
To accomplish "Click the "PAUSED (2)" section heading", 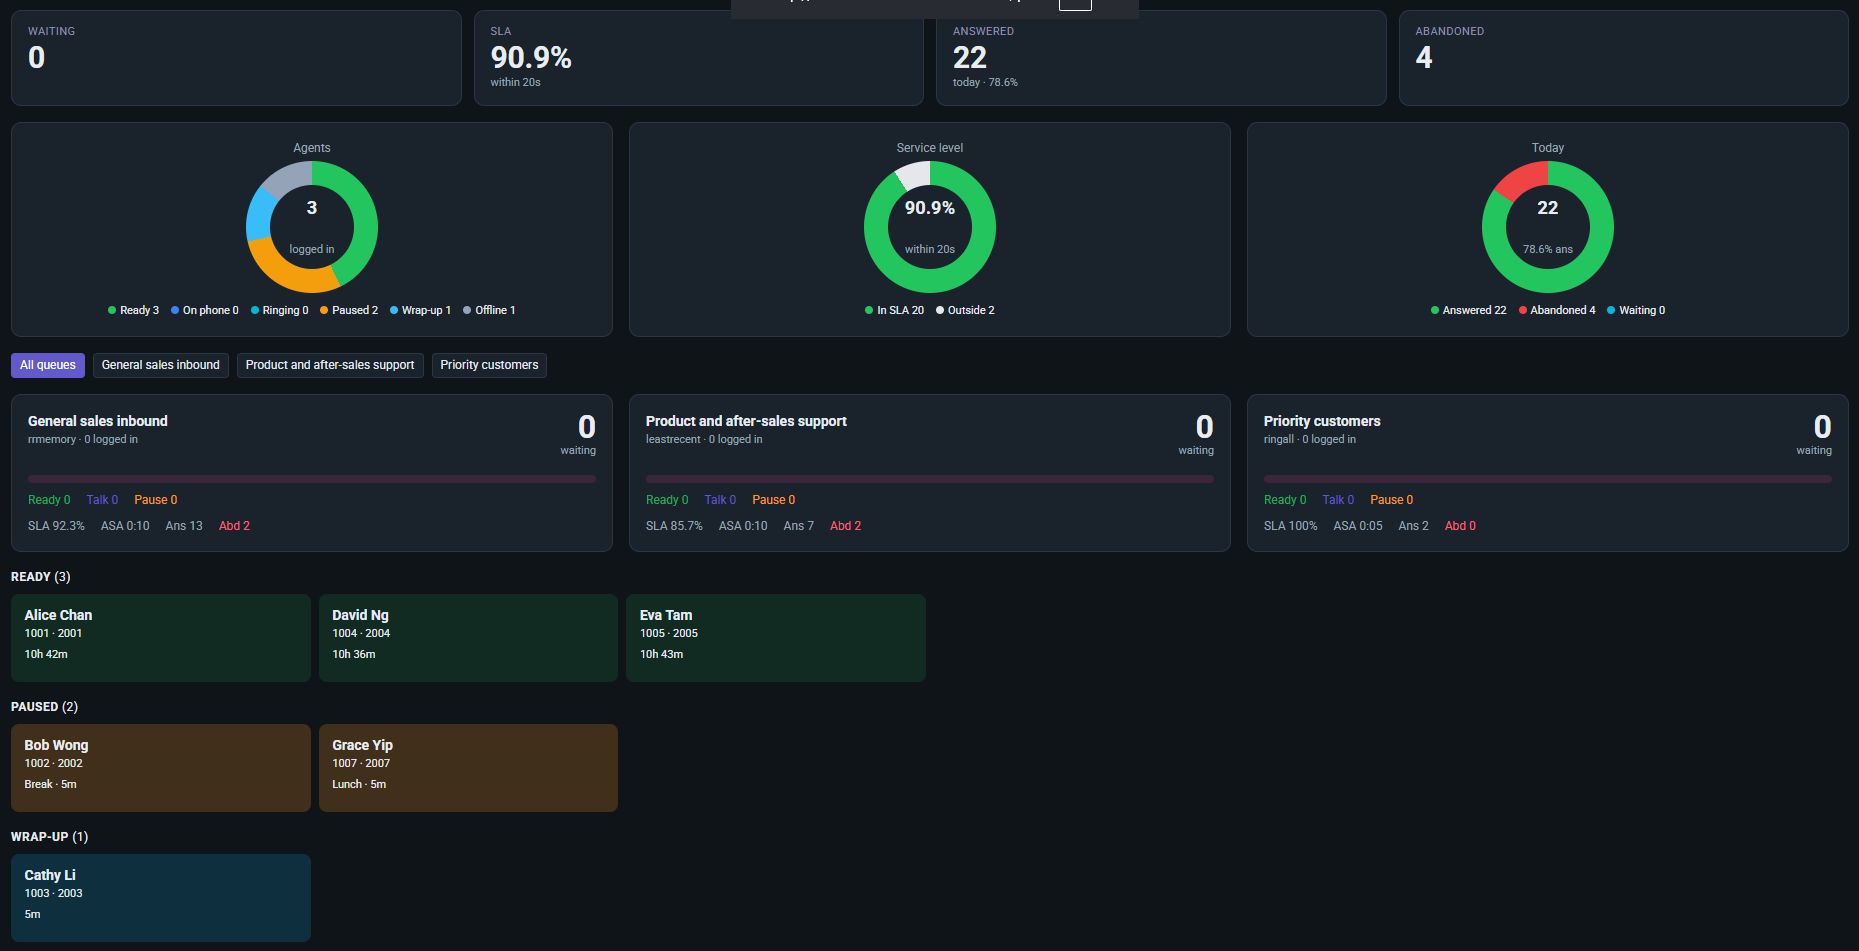I will tap(44, 707).
